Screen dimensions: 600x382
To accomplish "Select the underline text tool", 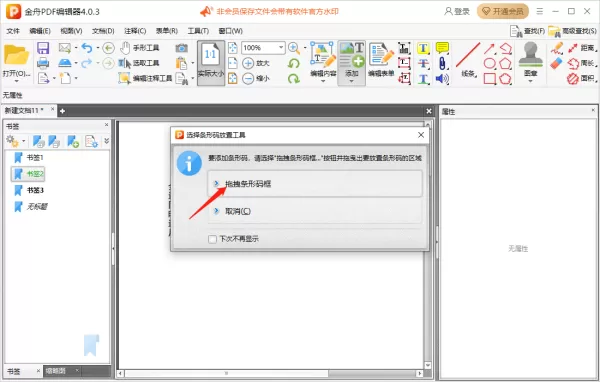I will 423,78.
